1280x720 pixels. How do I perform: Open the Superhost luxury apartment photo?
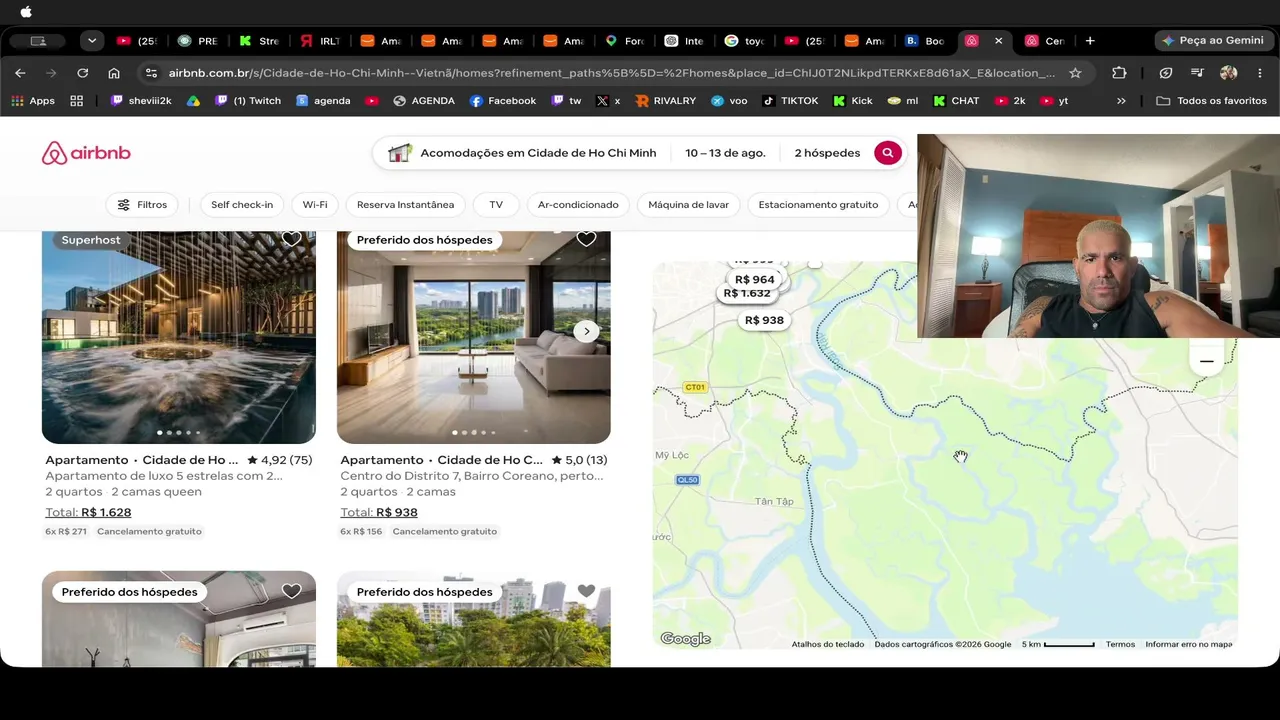click(x=179, y=337)
